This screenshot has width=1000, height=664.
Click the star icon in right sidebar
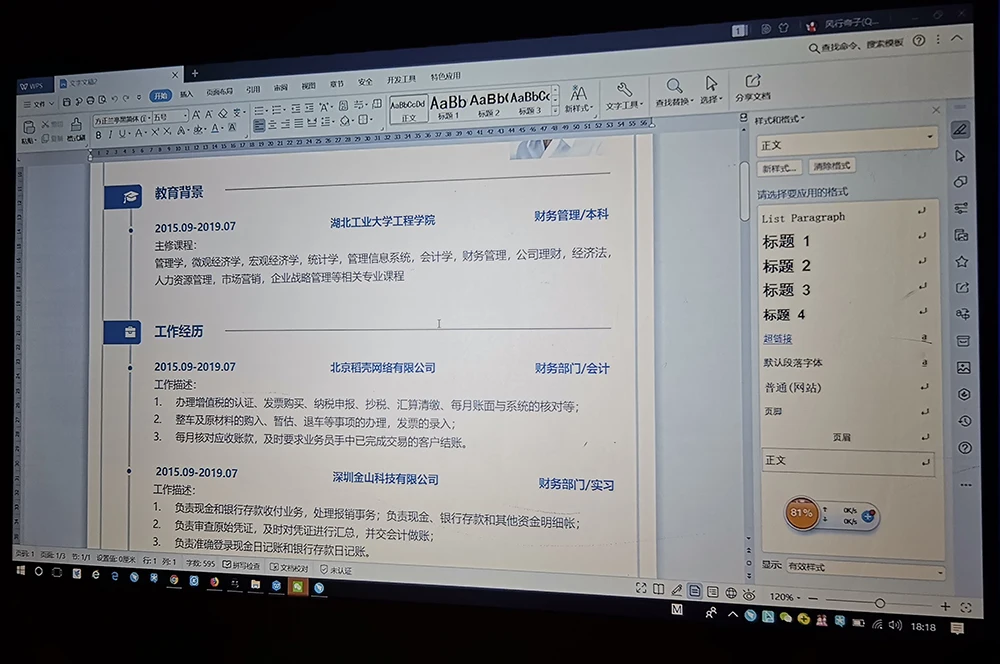click(x=962, y=262)
